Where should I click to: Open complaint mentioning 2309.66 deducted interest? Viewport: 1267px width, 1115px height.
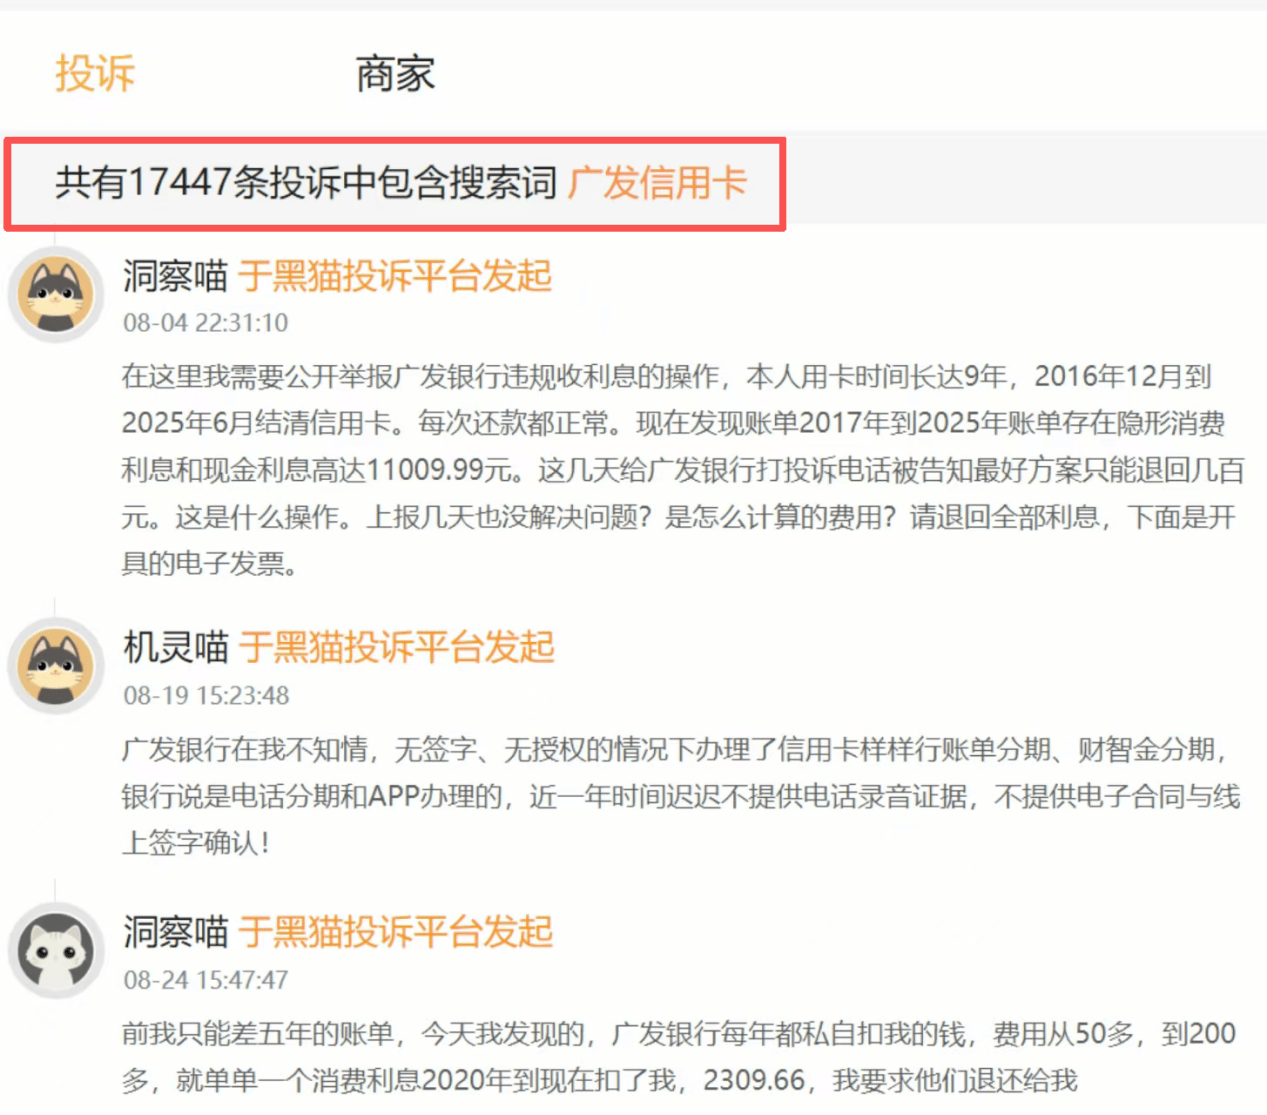click(680, 1057)
